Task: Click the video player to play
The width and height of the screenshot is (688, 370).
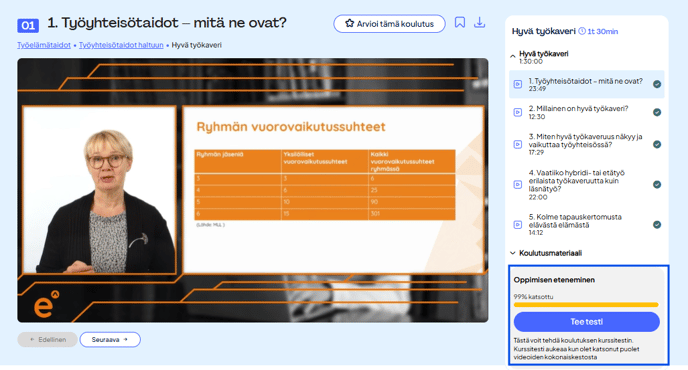Action: (253, 190)
